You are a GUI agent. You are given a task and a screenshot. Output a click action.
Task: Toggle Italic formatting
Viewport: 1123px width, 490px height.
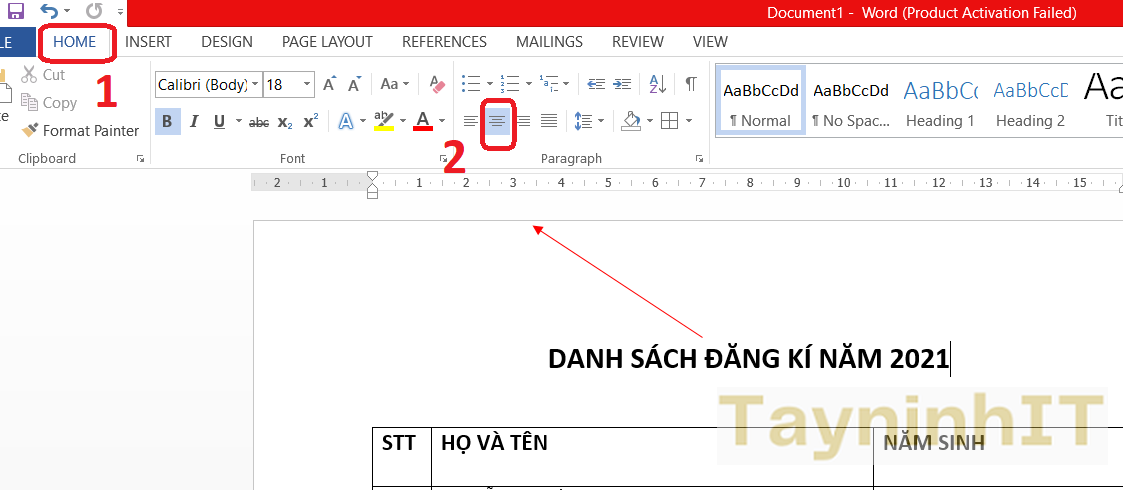193,121
